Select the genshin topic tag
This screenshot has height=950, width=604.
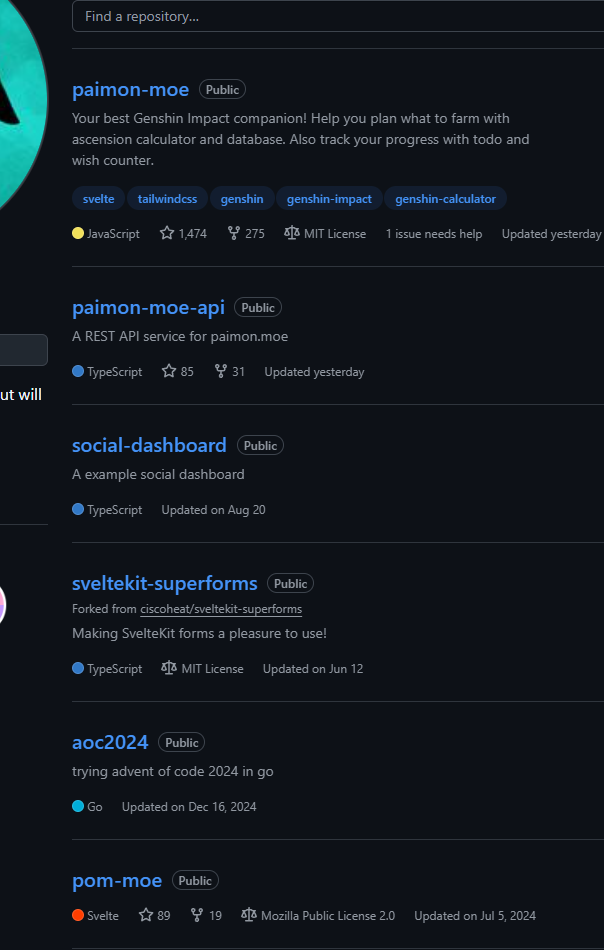242,199
